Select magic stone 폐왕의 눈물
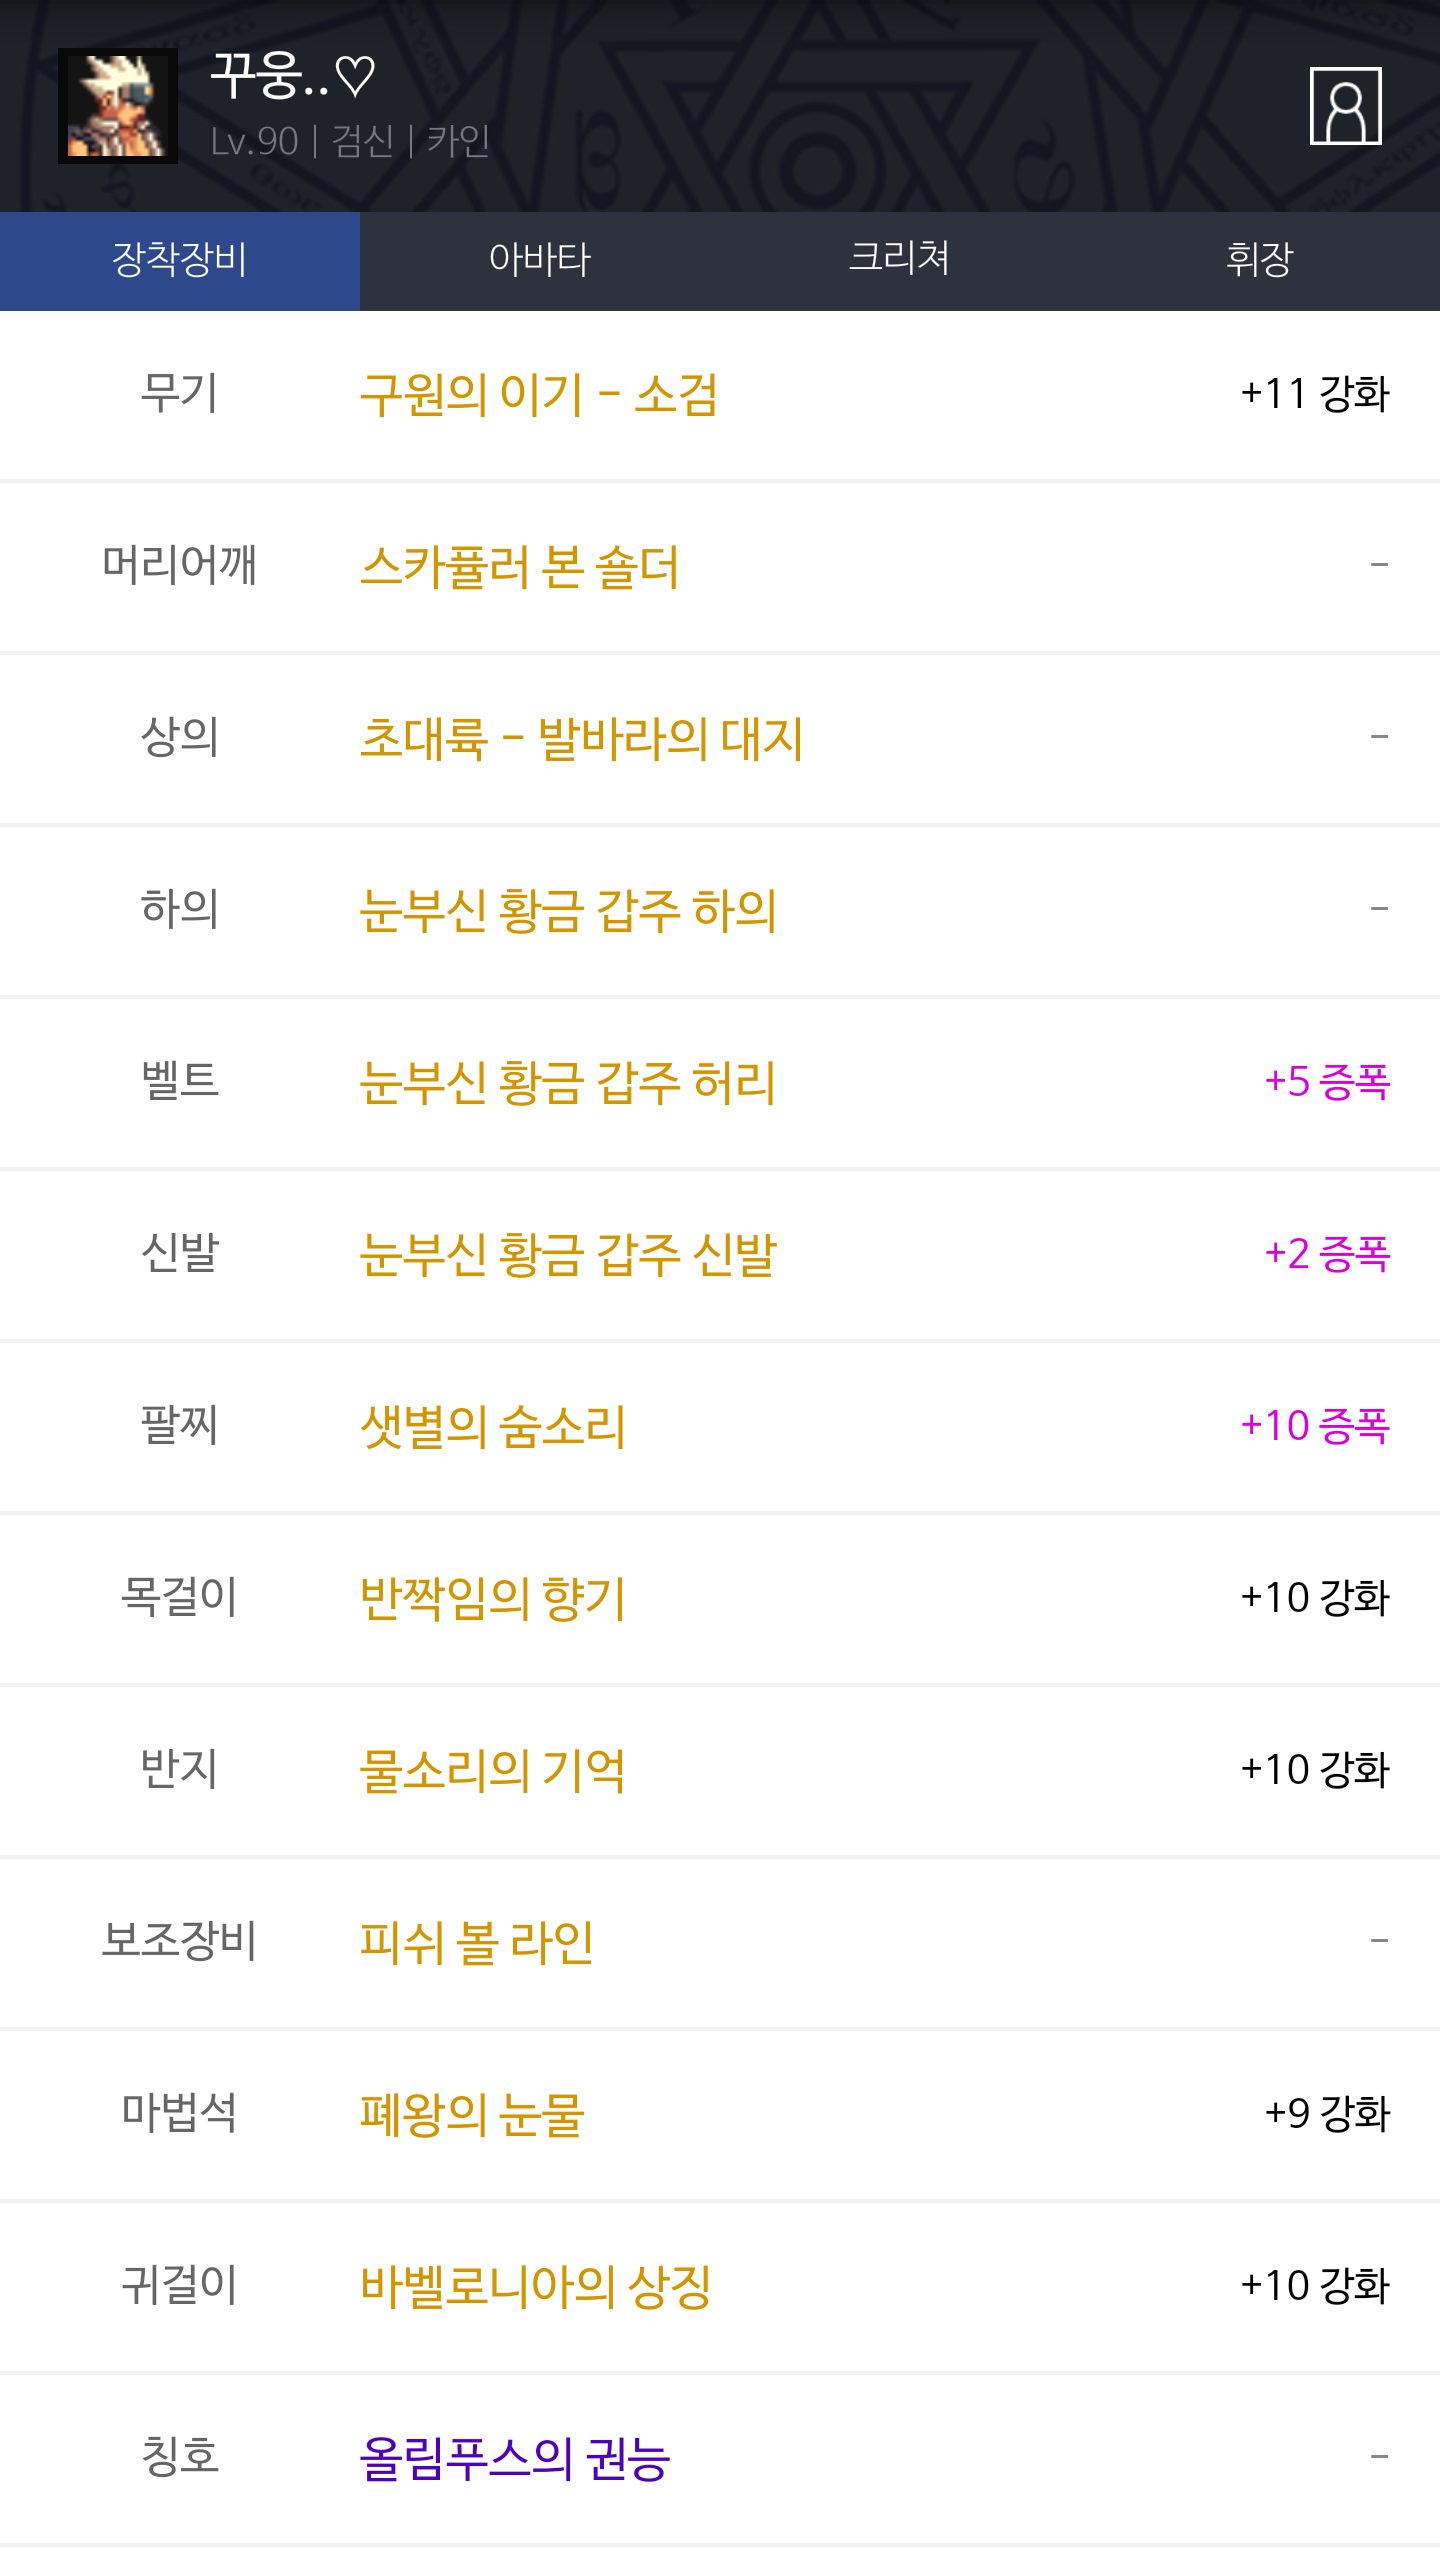 pos(472,2115)
